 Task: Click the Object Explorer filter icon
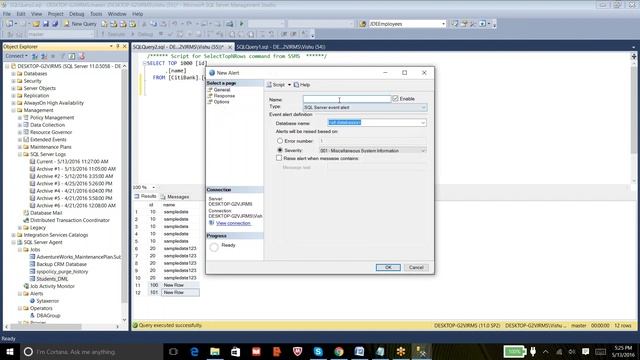pos(63,56)
